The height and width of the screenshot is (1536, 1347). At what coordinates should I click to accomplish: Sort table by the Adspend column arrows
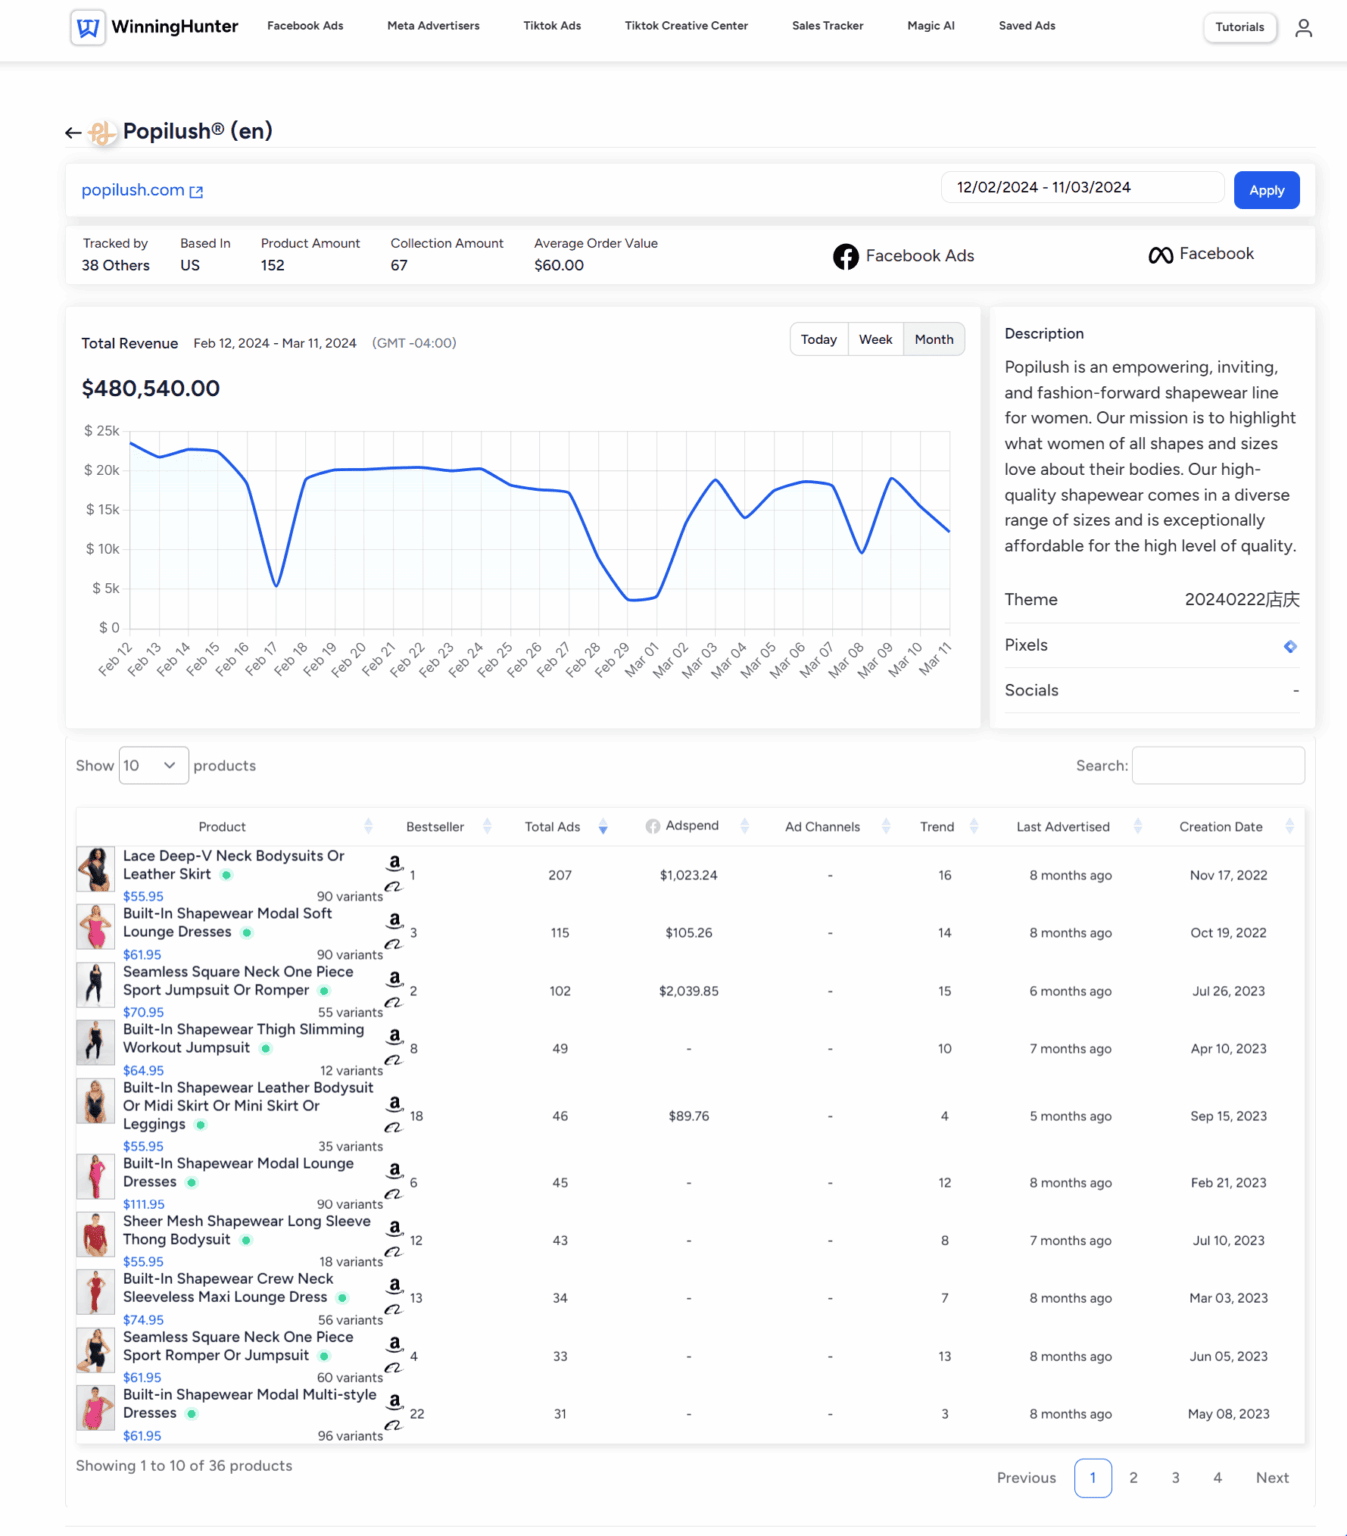(x=744, y=827)
